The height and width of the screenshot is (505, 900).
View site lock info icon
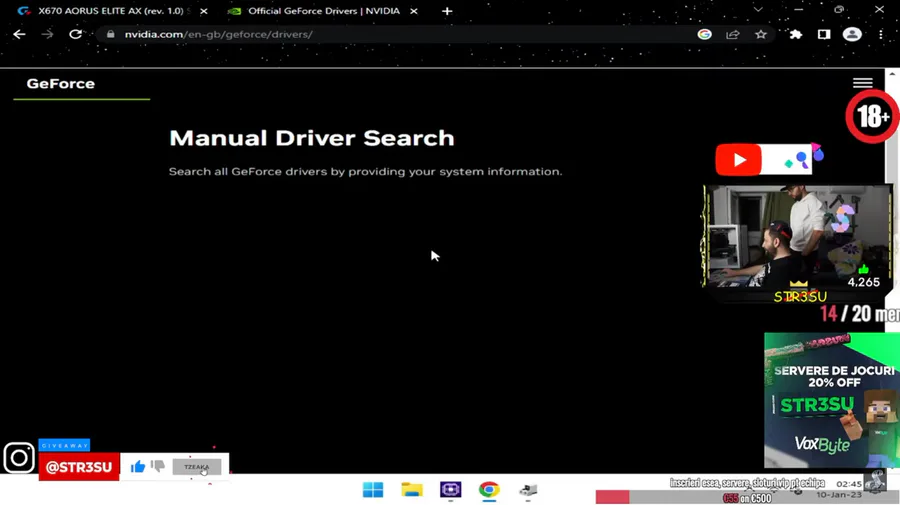(x=111, y=34)
